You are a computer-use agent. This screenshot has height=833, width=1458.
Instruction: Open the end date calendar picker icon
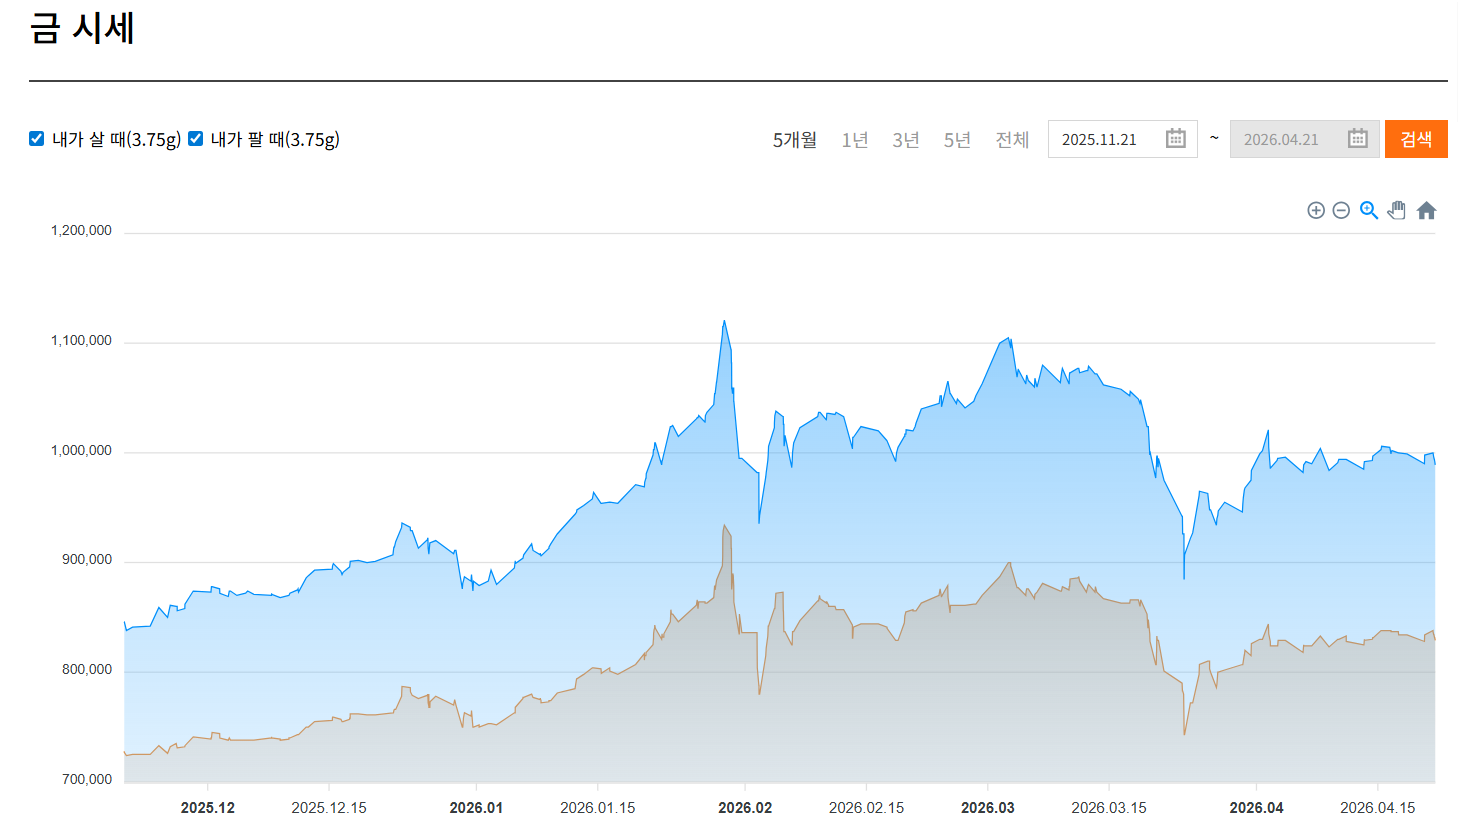click(1358, 139)
